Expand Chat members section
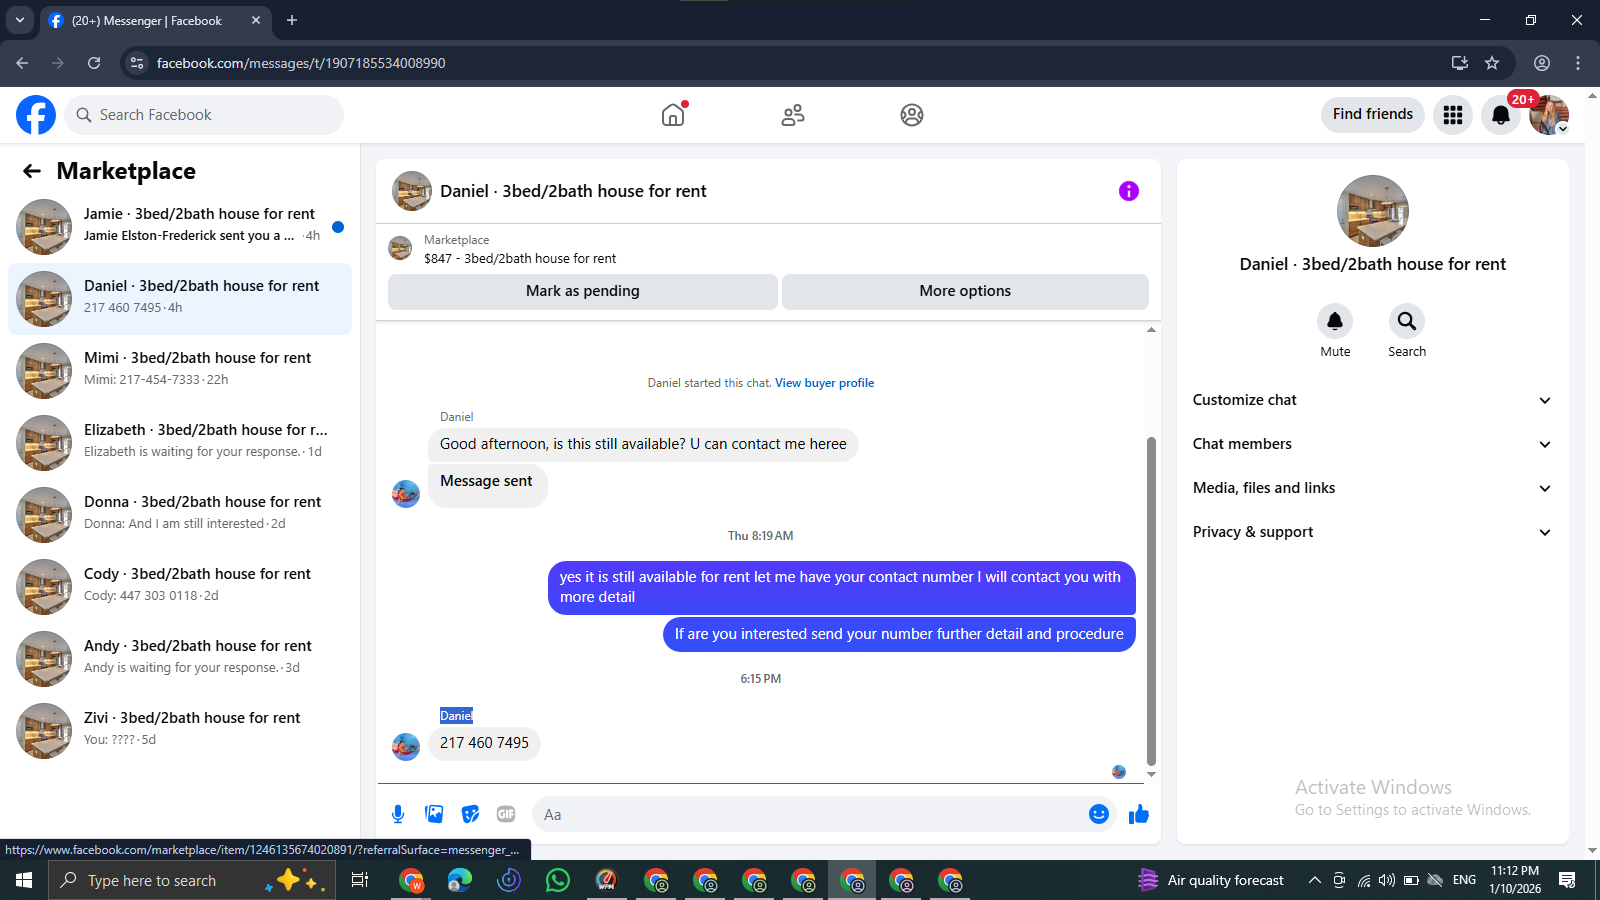The image size is (1600, 900). [1372, 444]
